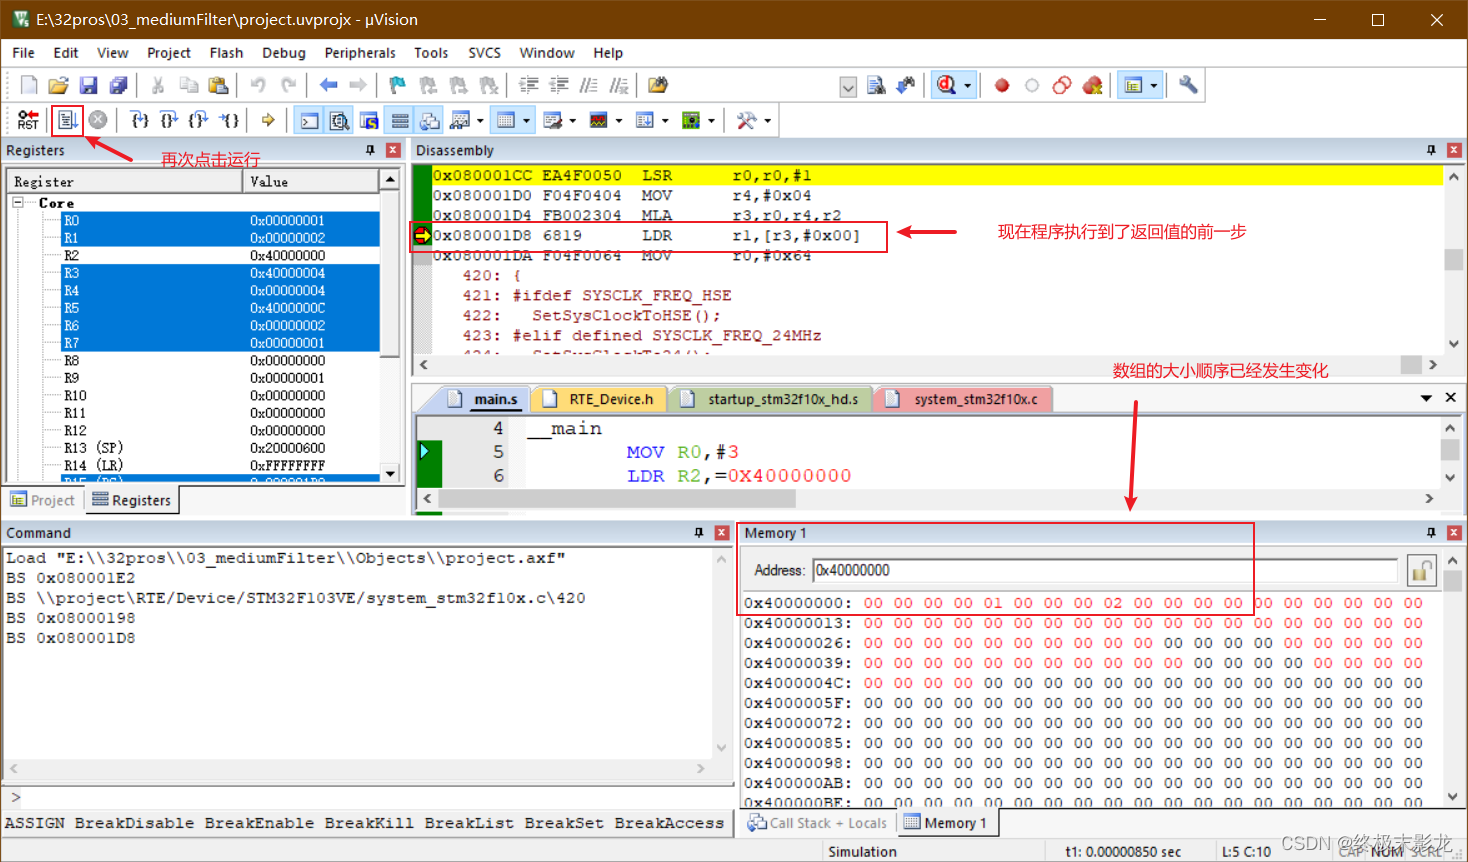Click the Step Over debug icon
Image resolution: width=1468 pixels, height=862 pixels.
tap(170, 121)
